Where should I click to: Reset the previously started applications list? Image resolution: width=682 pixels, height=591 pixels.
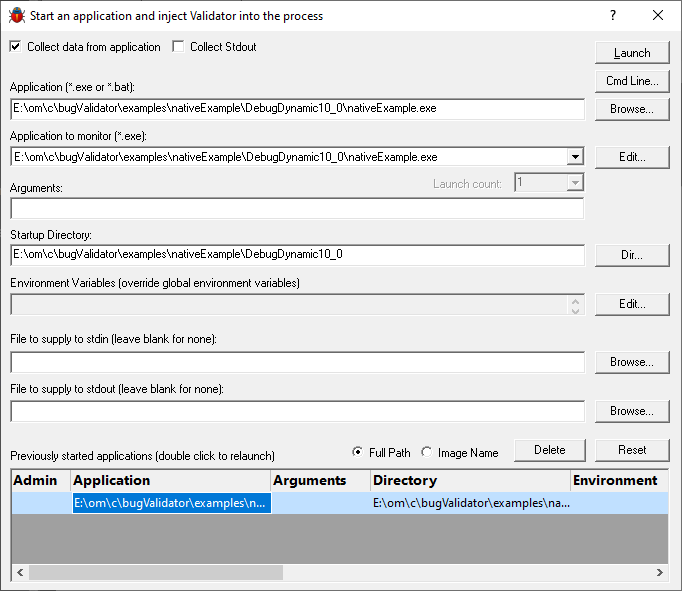click(x=632, y=450)
